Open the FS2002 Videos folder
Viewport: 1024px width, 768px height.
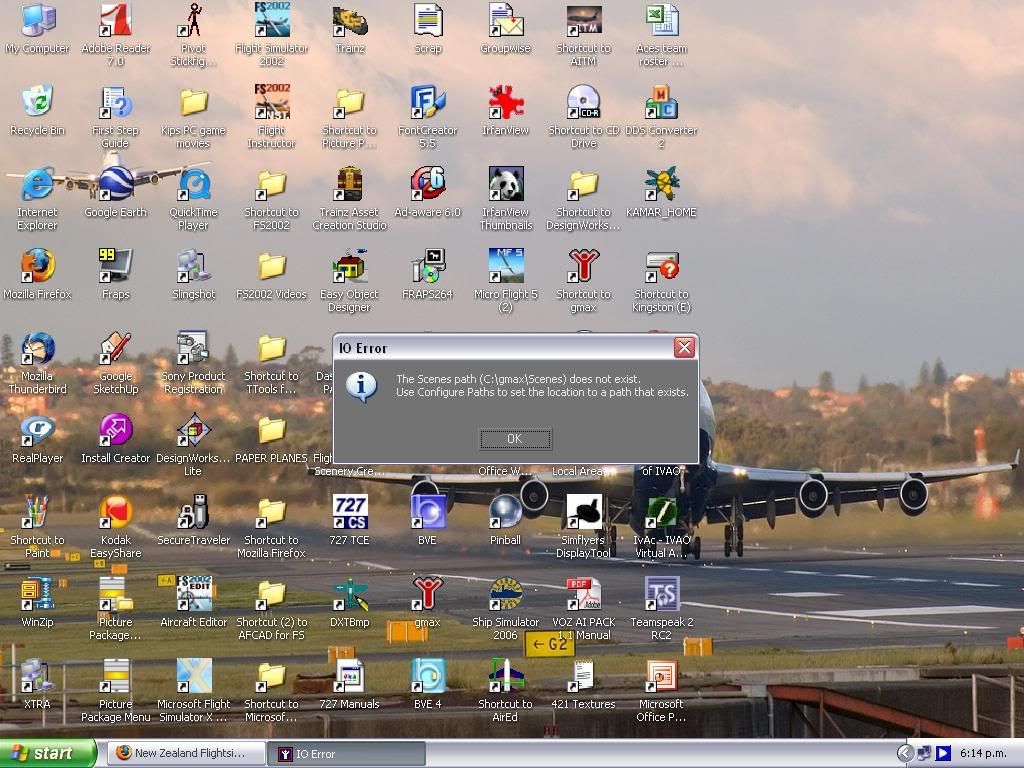(x=272, y=268)
